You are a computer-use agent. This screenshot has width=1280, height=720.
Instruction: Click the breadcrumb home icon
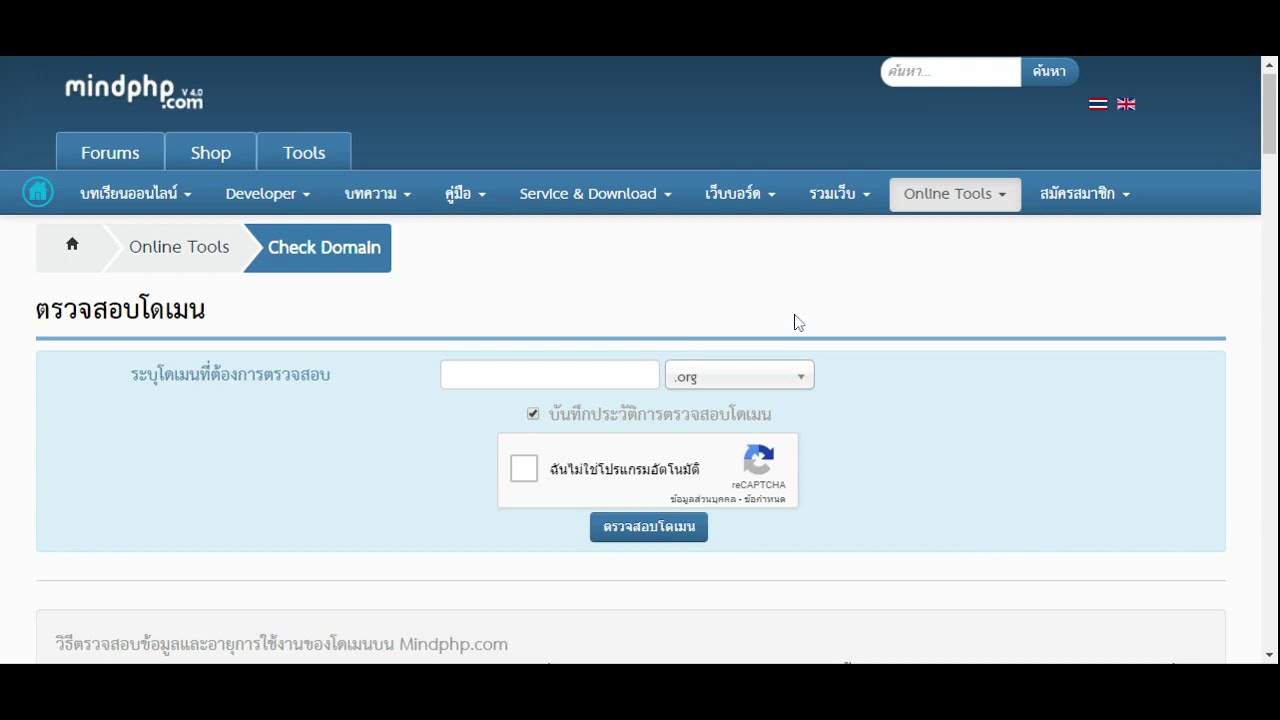pyautogui.click(x=72, y=245)
